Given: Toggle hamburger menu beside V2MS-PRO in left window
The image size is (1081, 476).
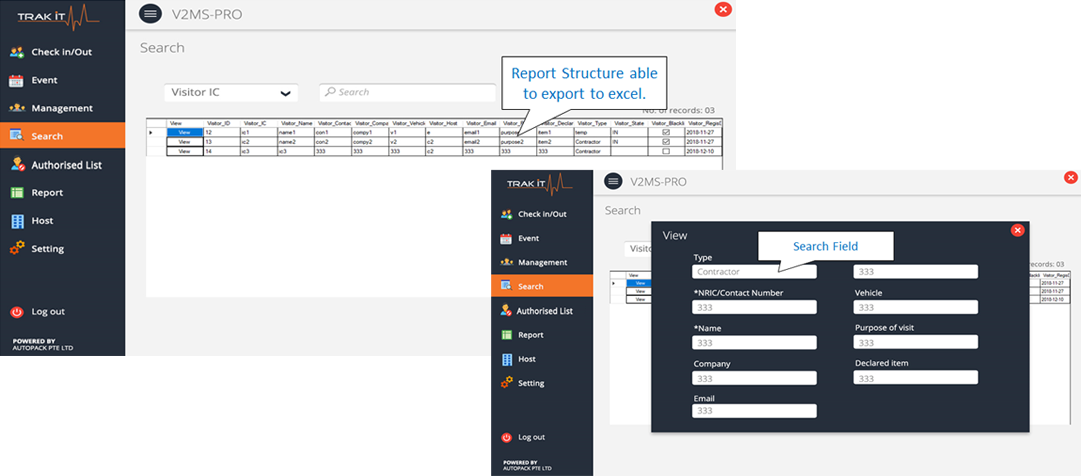Looking at the screenshot, I should point(149,13).
